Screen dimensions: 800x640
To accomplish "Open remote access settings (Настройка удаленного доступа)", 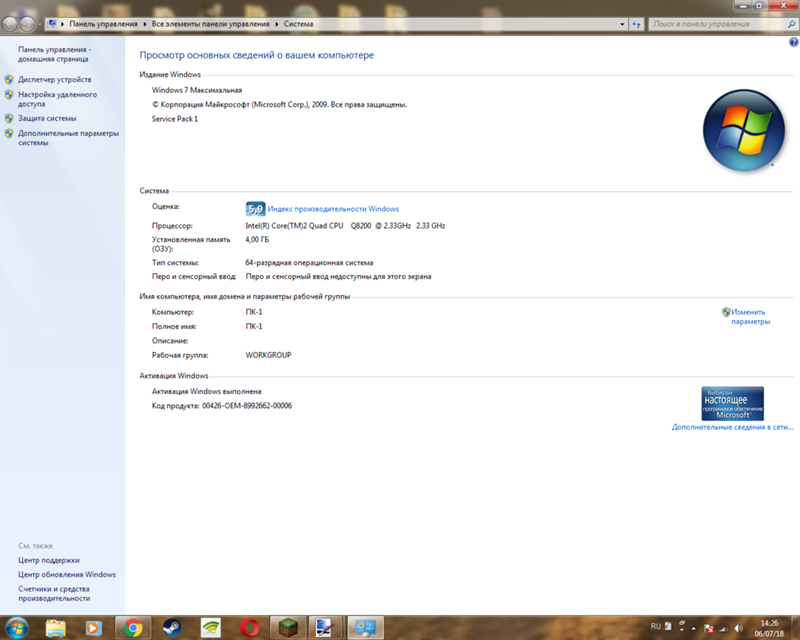I will point(57,99).
